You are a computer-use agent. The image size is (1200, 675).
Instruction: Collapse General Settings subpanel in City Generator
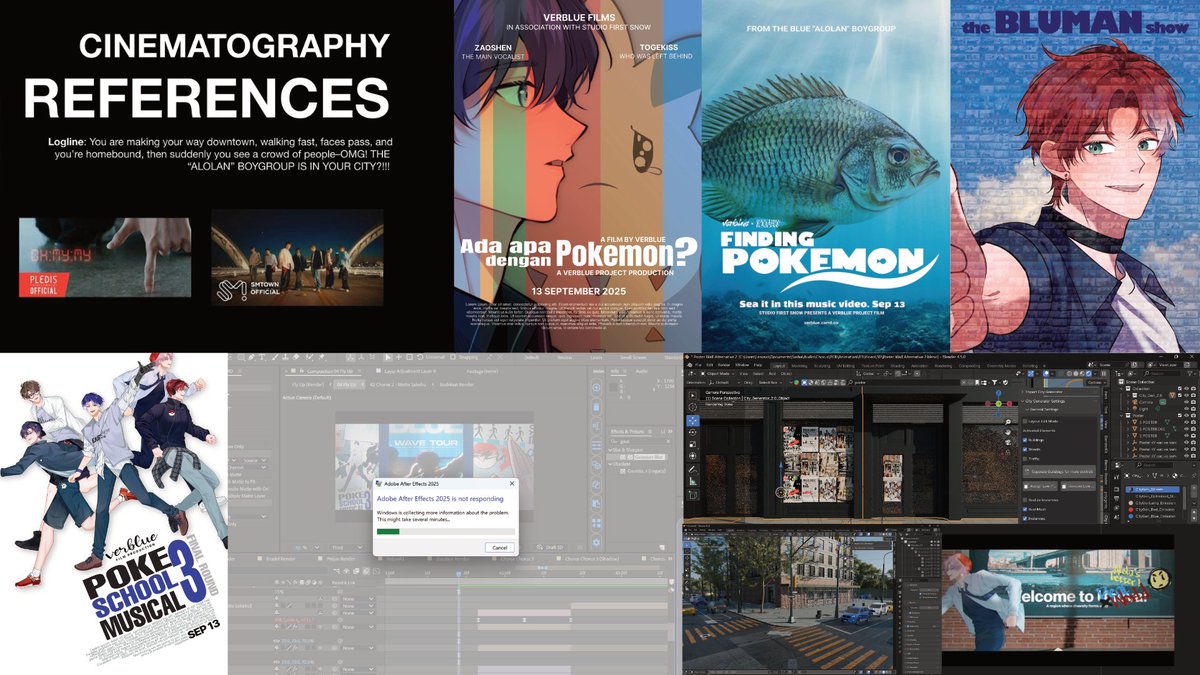[1027, 409]
